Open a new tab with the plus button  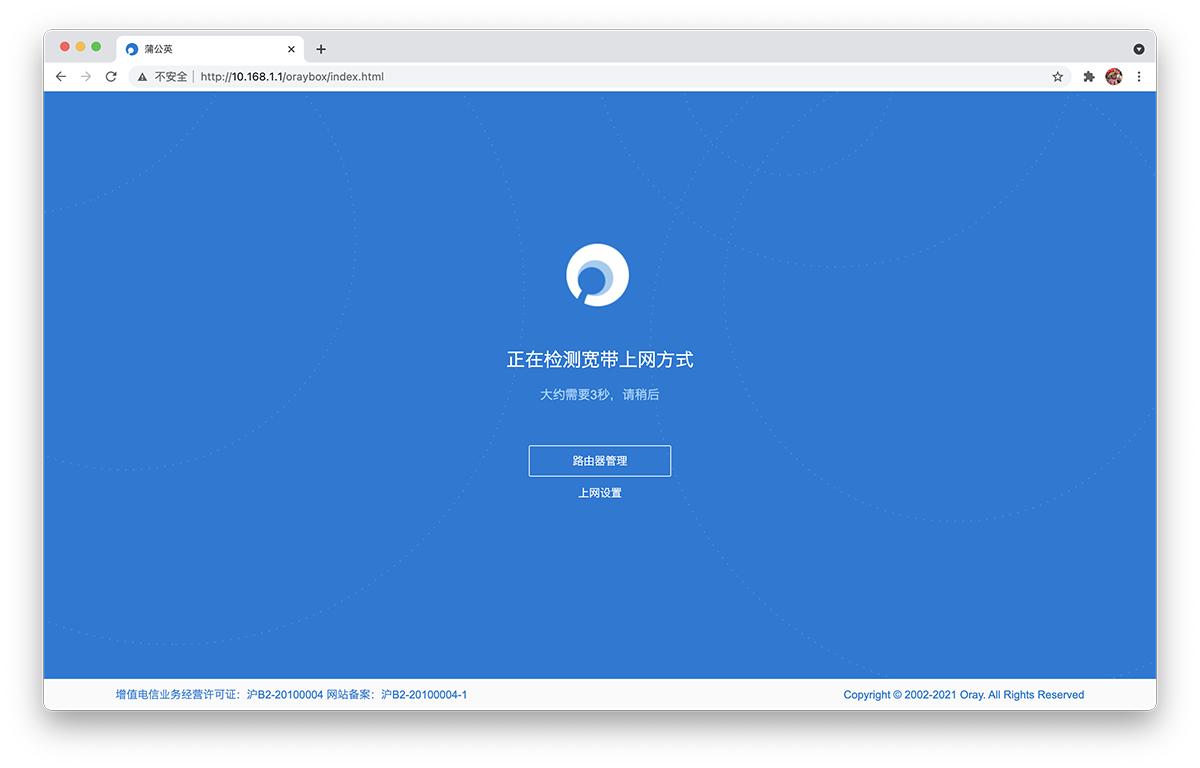click(321, 49)
